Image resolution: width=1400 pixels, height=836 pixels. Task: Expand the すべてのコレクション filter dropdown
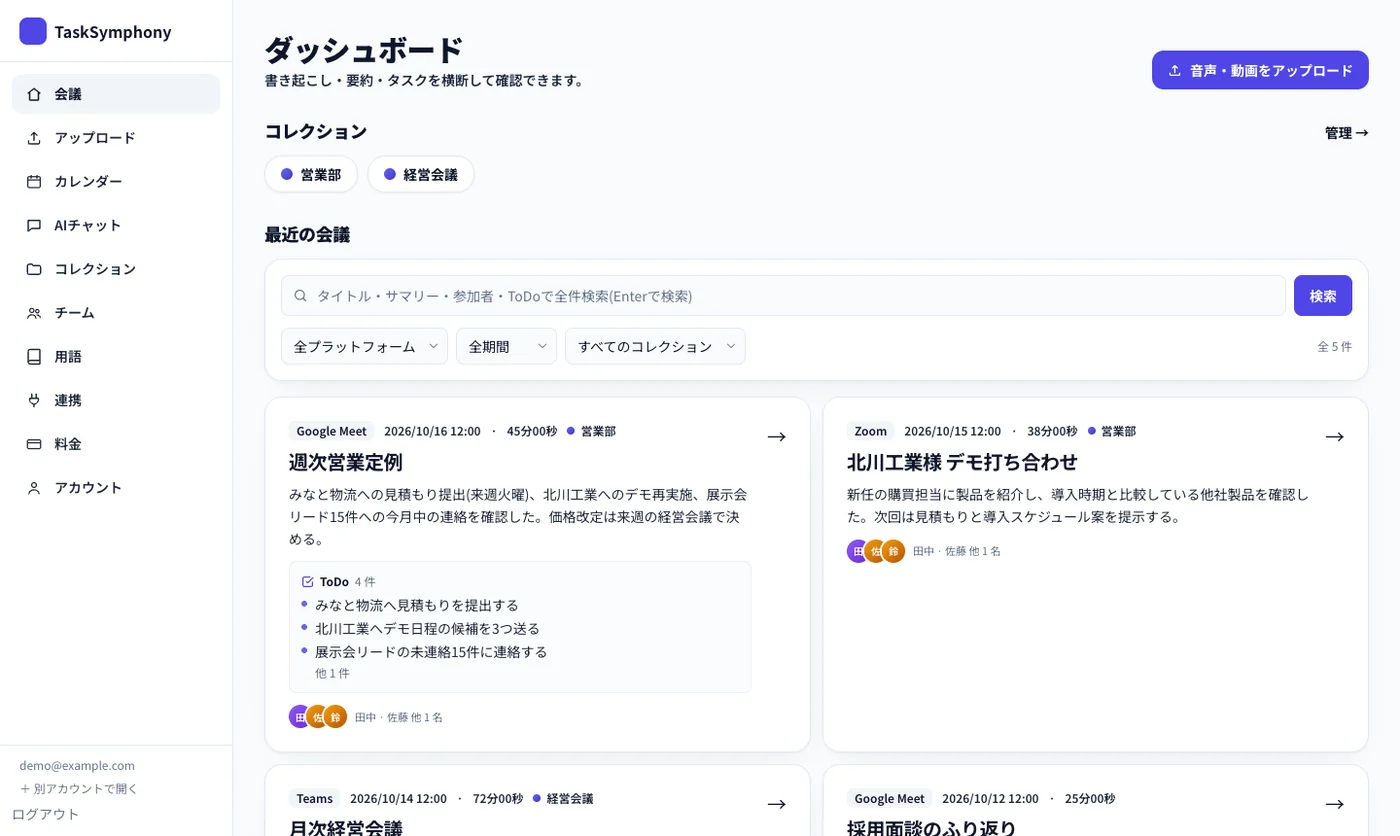tap(655, 346)
